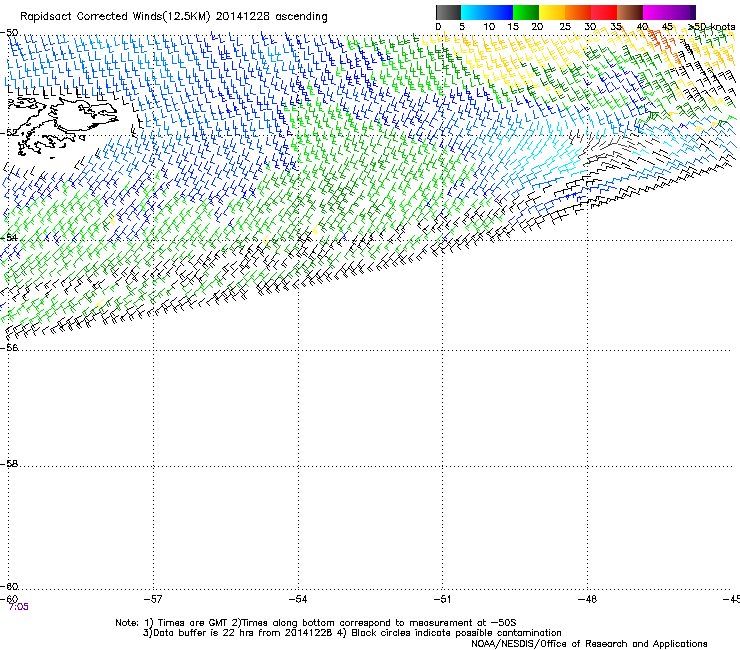The height and width of the screenshot is (650, 740).
Task: Click the latitude label '-52'
Action: point(9,133)
